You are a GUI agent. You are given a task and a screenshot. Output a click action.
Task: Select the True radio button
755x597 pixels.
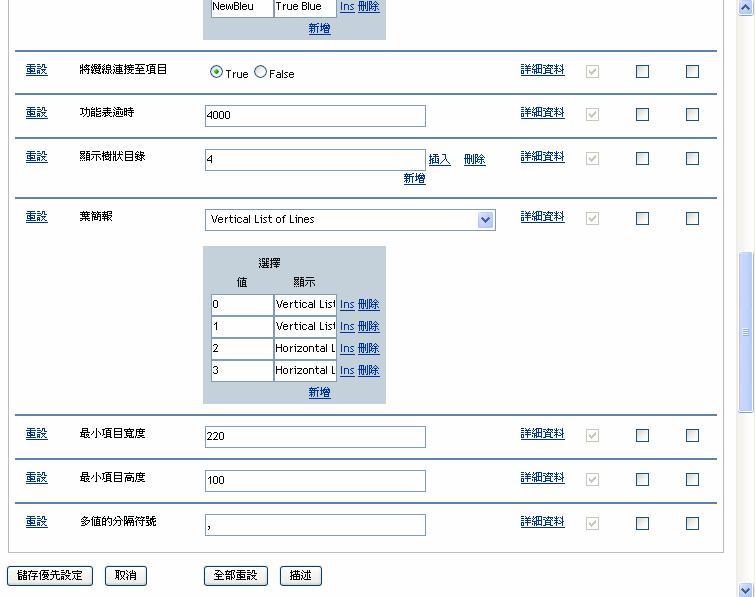tap(216, 73)
